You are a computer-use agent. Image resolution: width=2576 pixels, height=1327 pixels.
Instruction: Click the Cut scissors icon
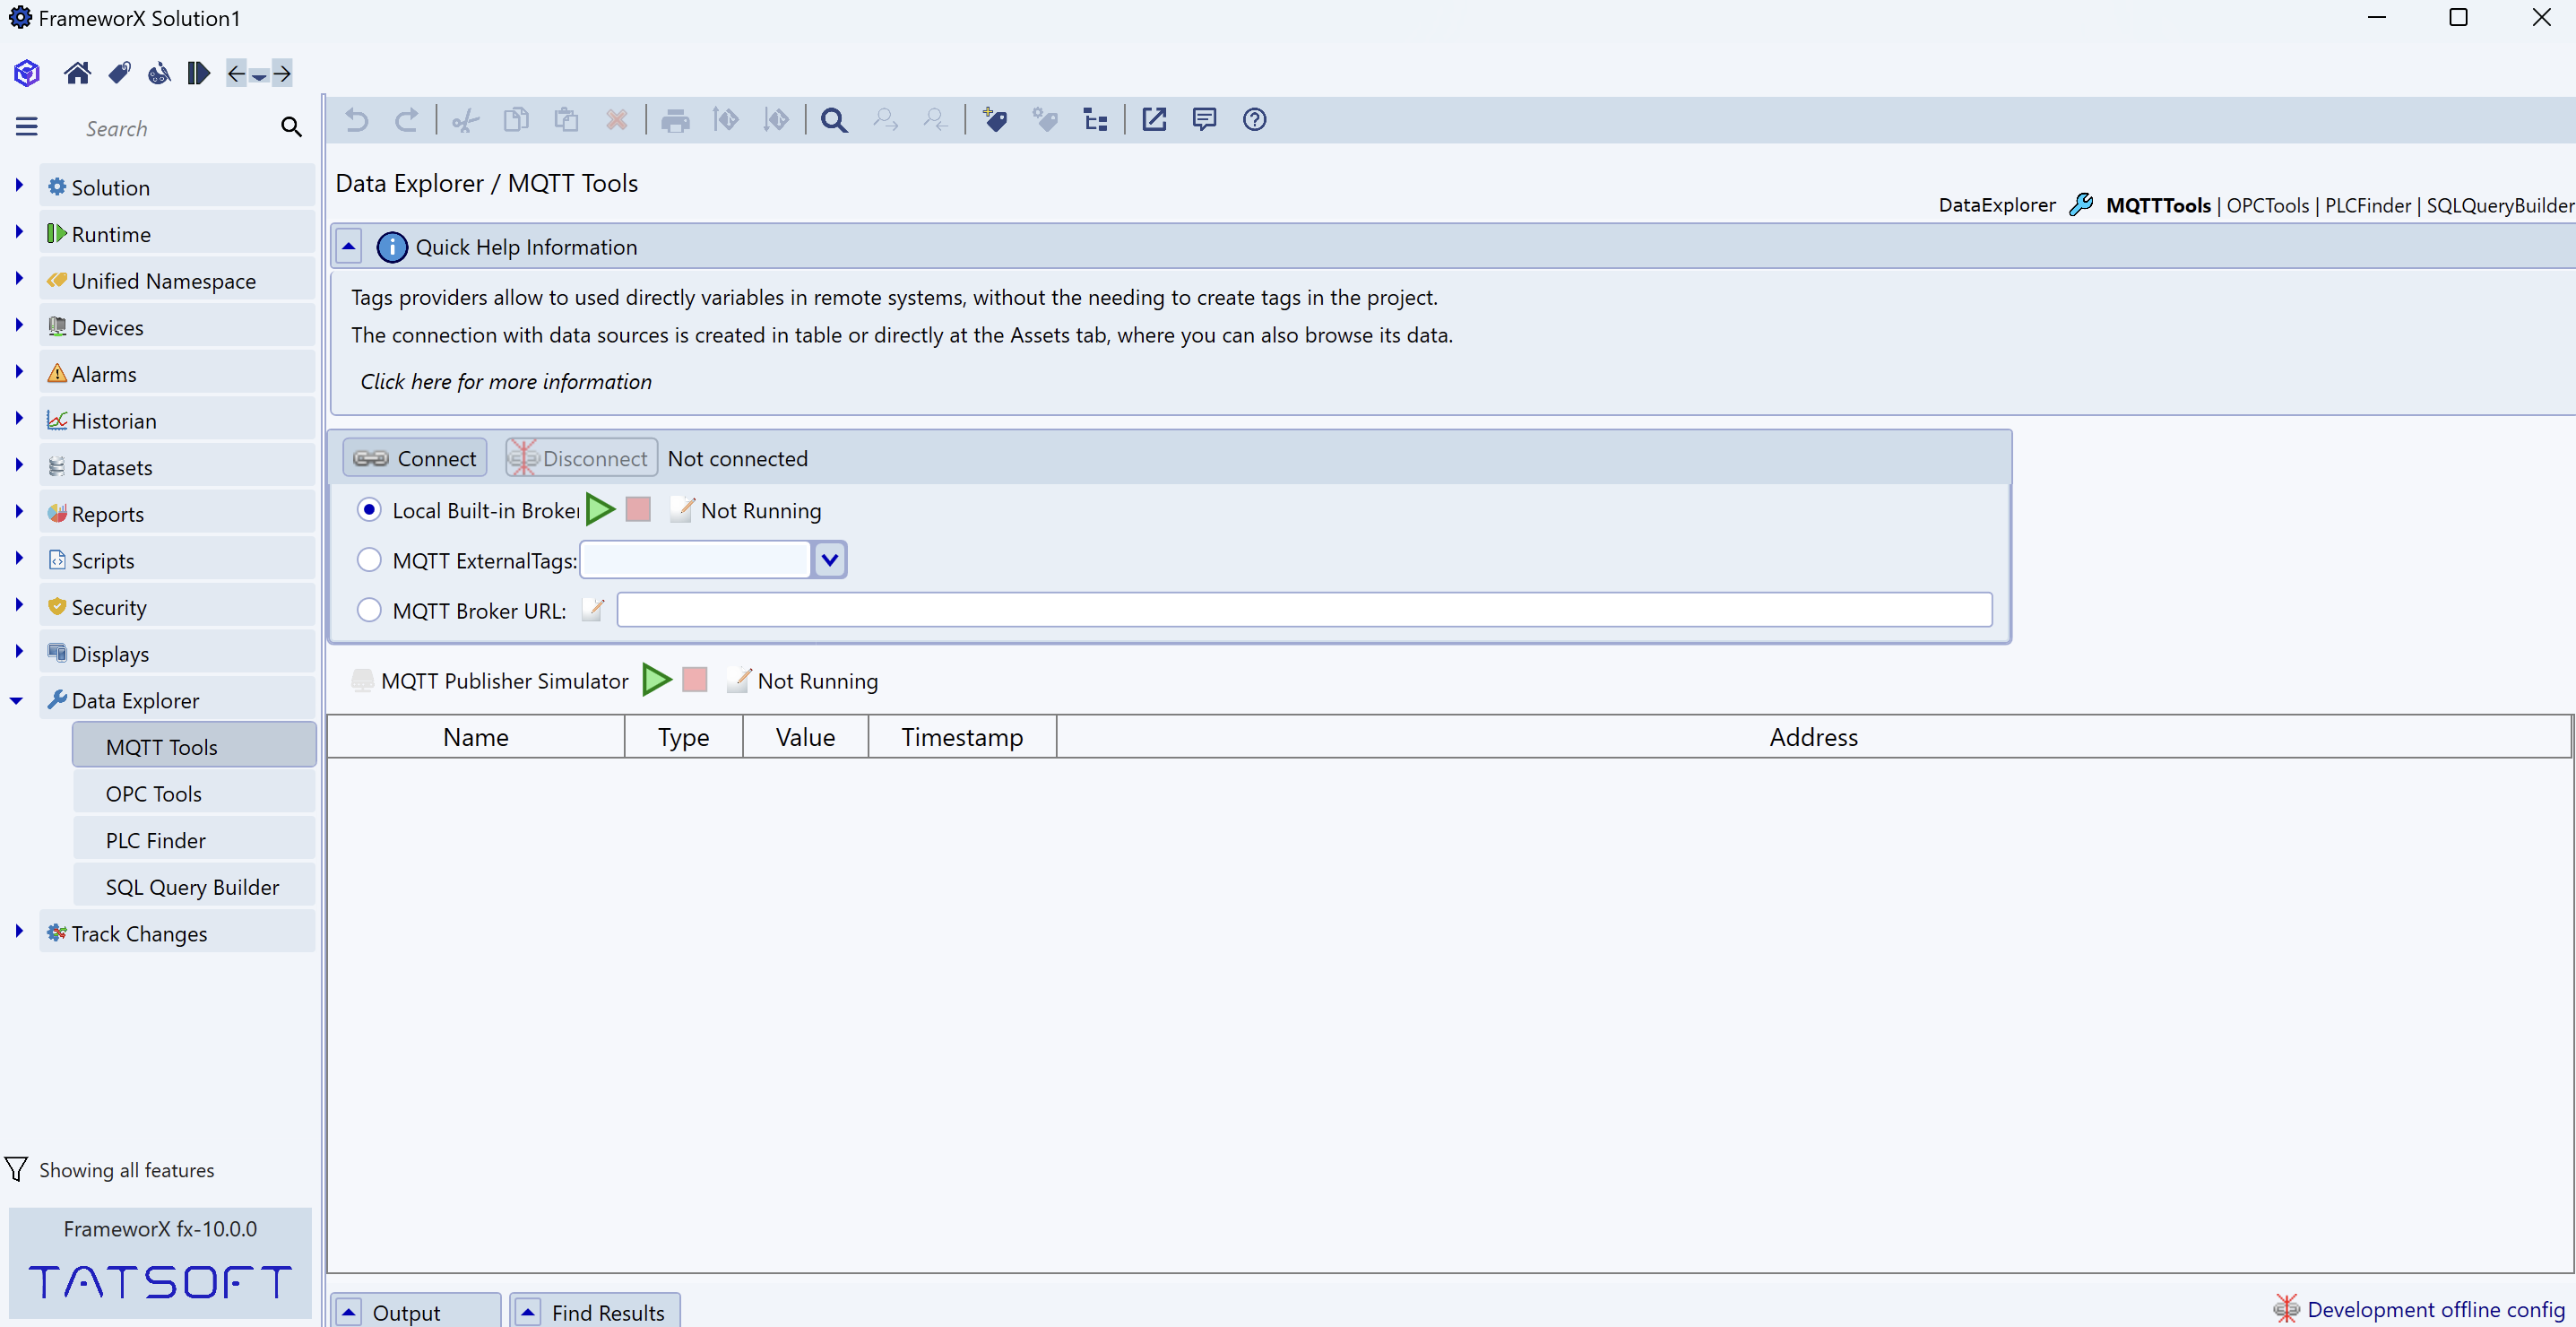pos(465,121)
